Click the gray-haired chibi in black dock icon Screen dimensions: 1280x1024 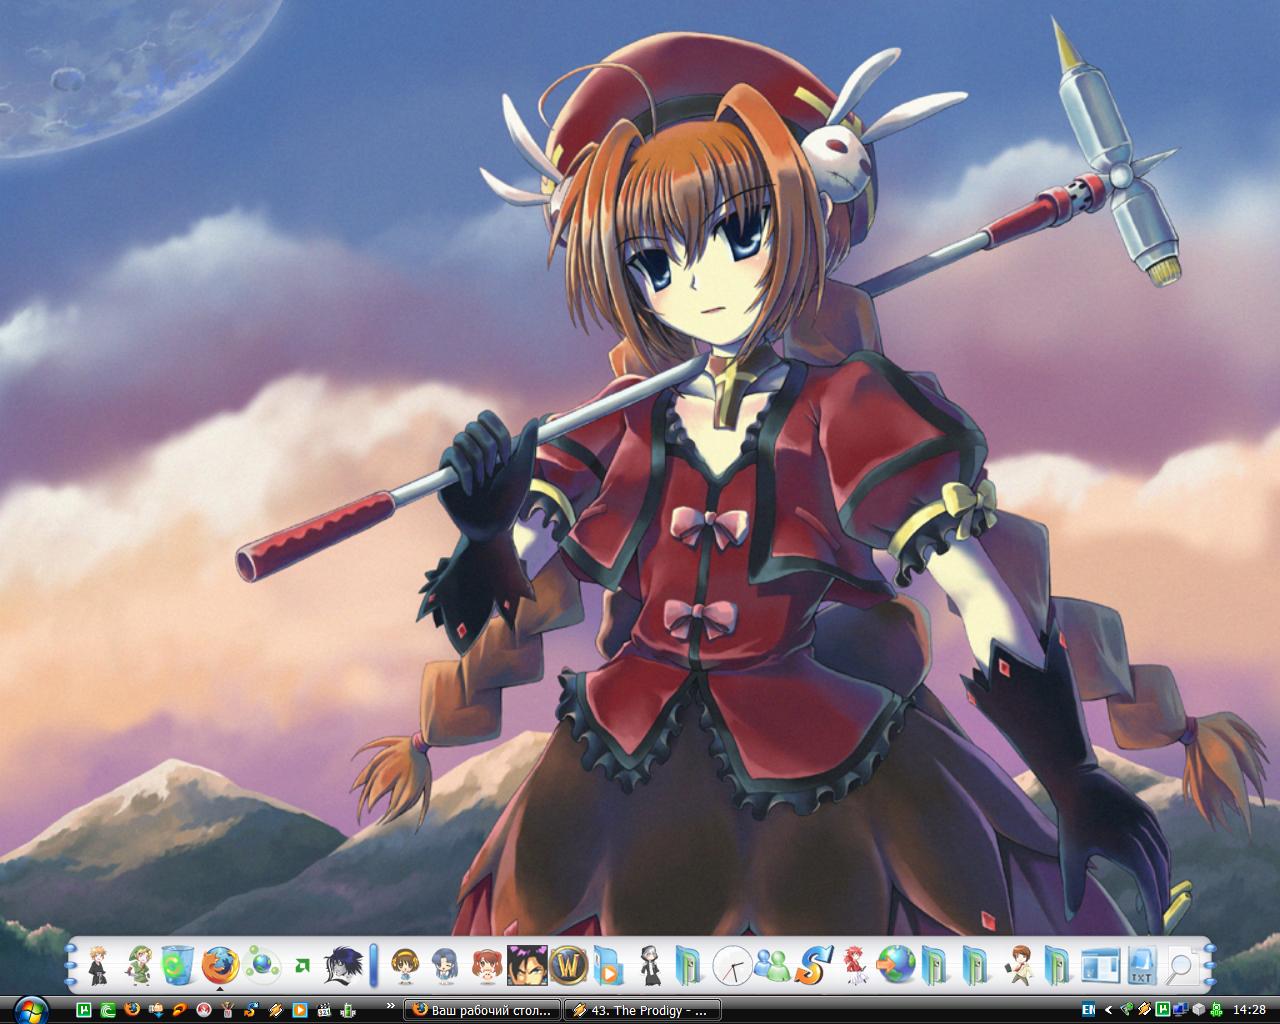click(650, 966)
